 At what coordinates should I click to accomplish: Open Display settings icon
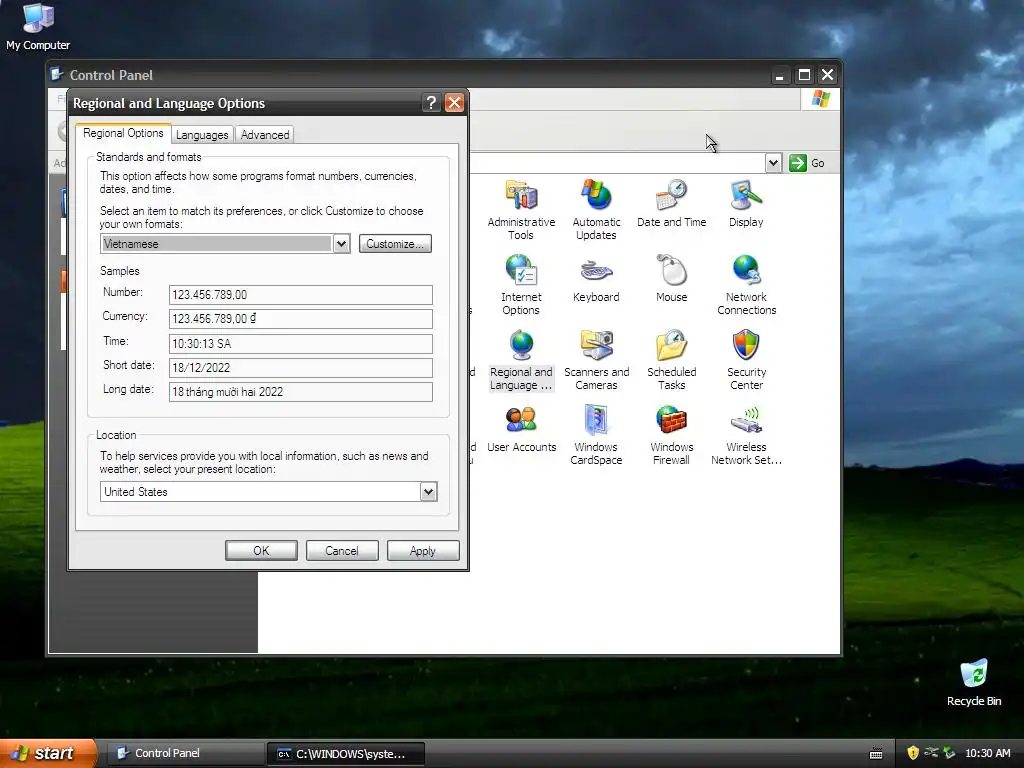746,204
